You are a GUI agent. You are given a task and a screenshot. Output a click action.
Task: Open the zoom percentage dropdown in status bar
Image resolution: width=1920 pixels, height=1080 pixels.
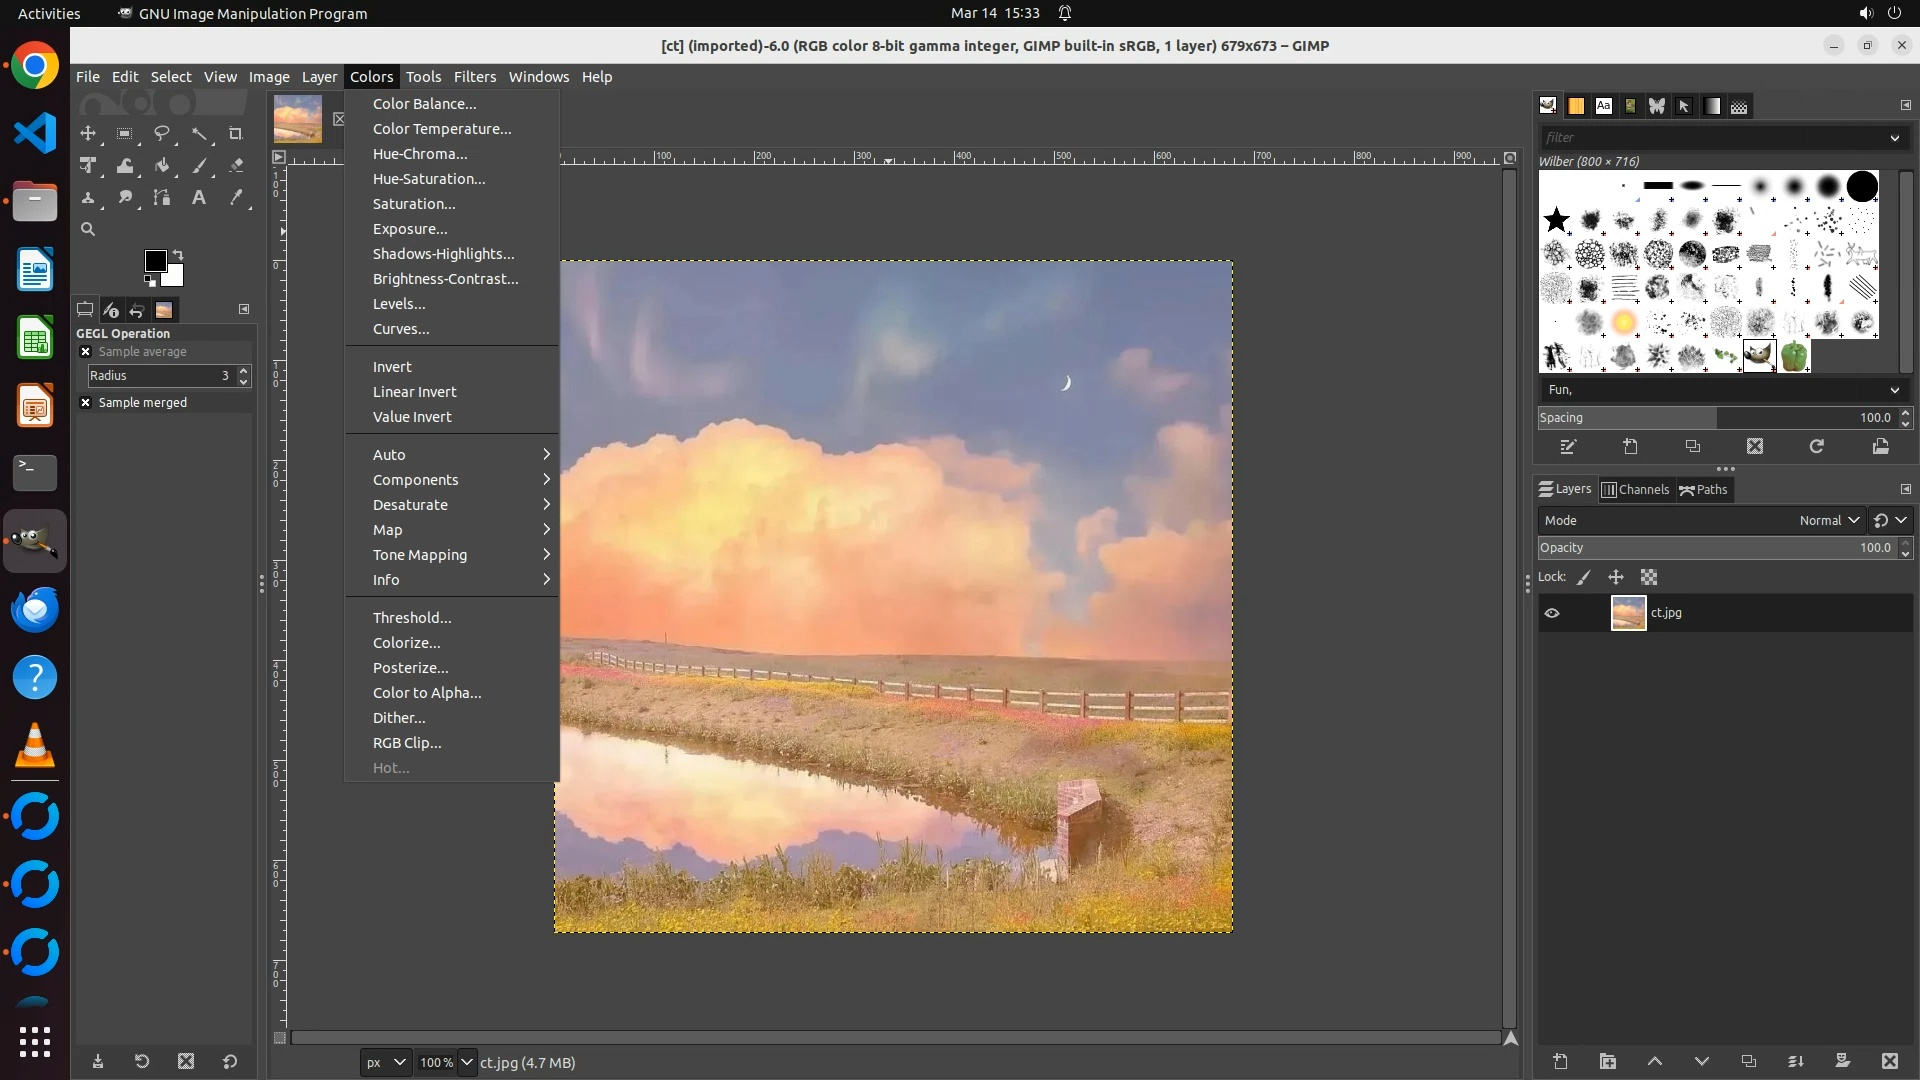[467, 1063]
